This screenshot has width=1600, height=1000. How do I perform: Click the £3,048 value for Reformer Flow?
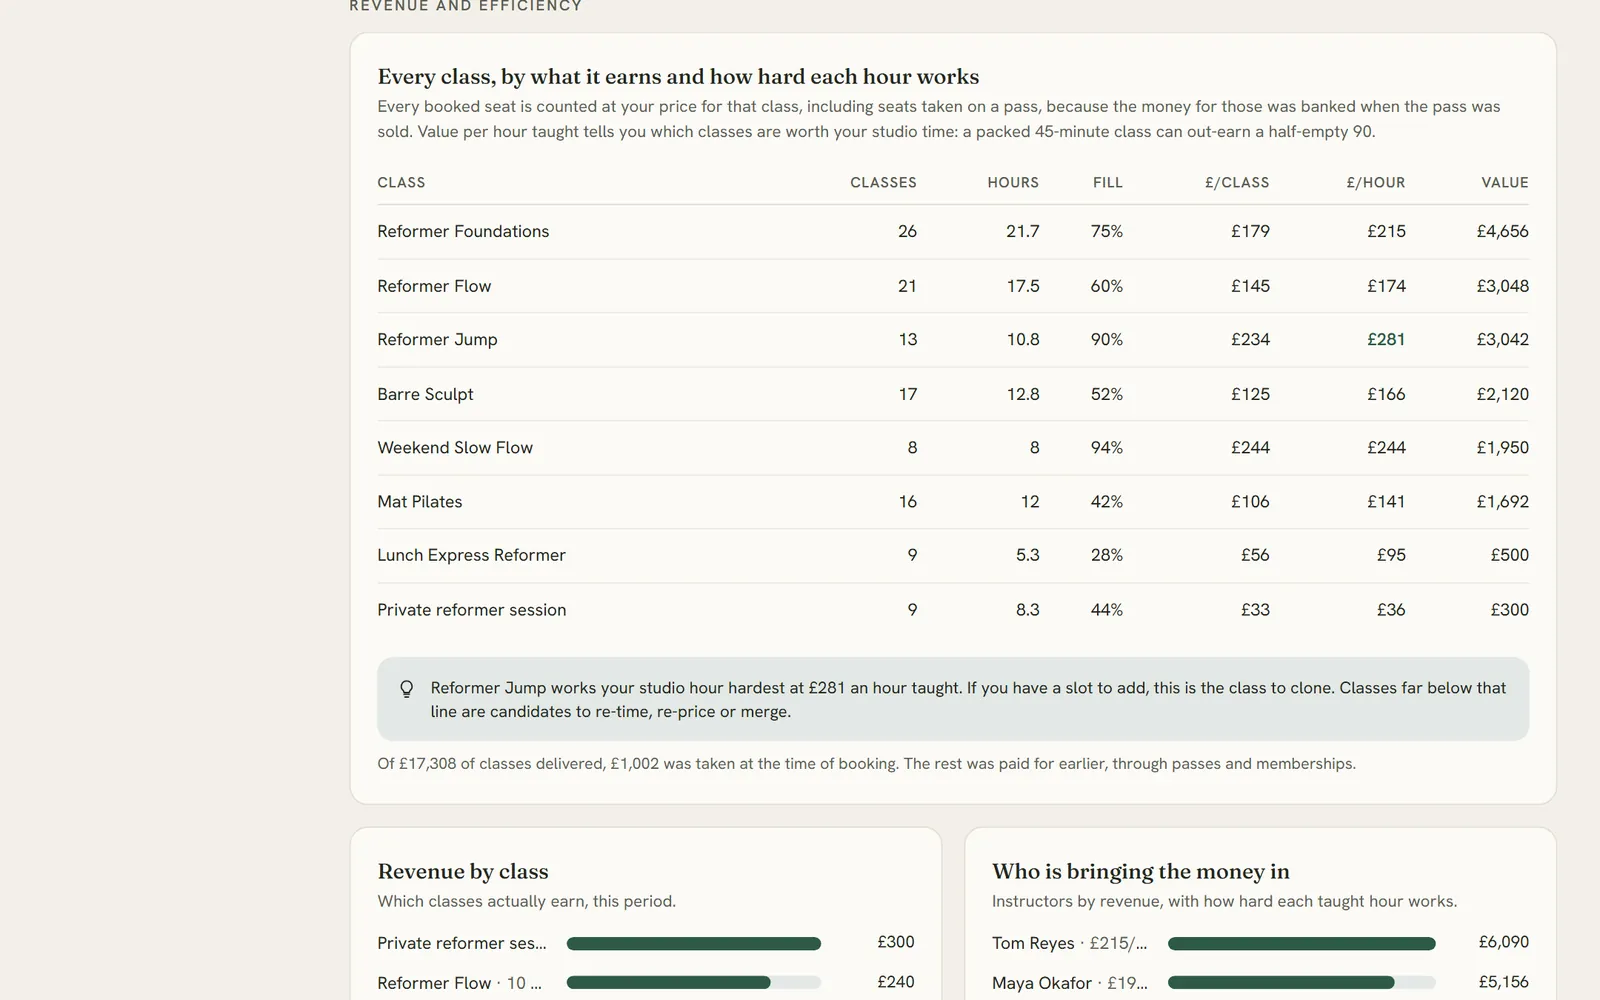point(1503,286)
